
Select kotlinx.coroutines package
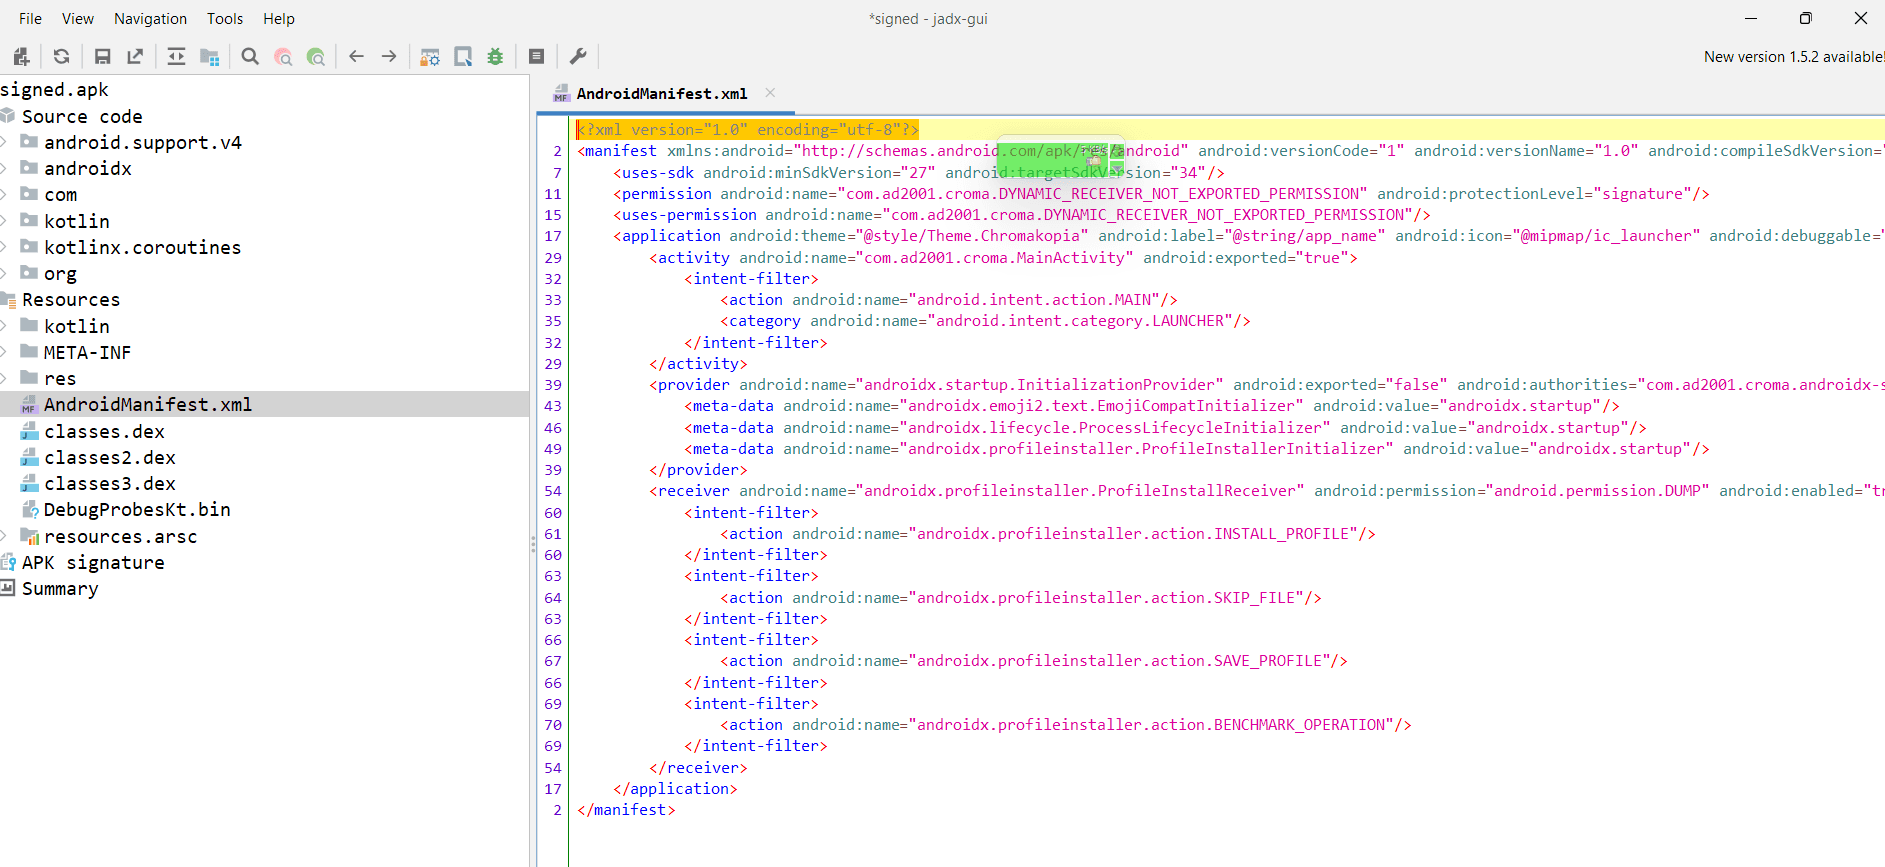pyautogui.click(x=142, y=247)
